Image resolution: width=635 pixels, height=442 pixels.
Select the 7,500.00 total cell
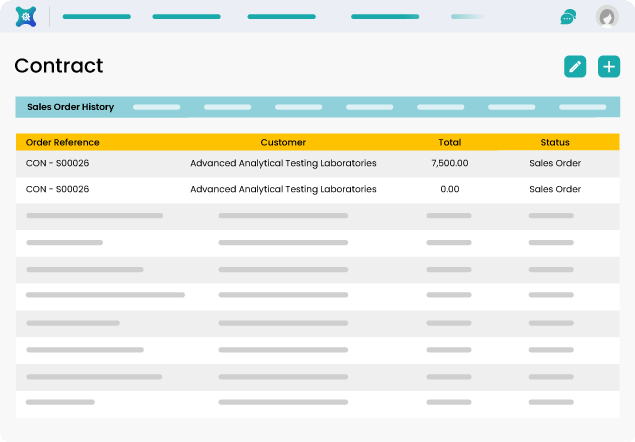450,163
